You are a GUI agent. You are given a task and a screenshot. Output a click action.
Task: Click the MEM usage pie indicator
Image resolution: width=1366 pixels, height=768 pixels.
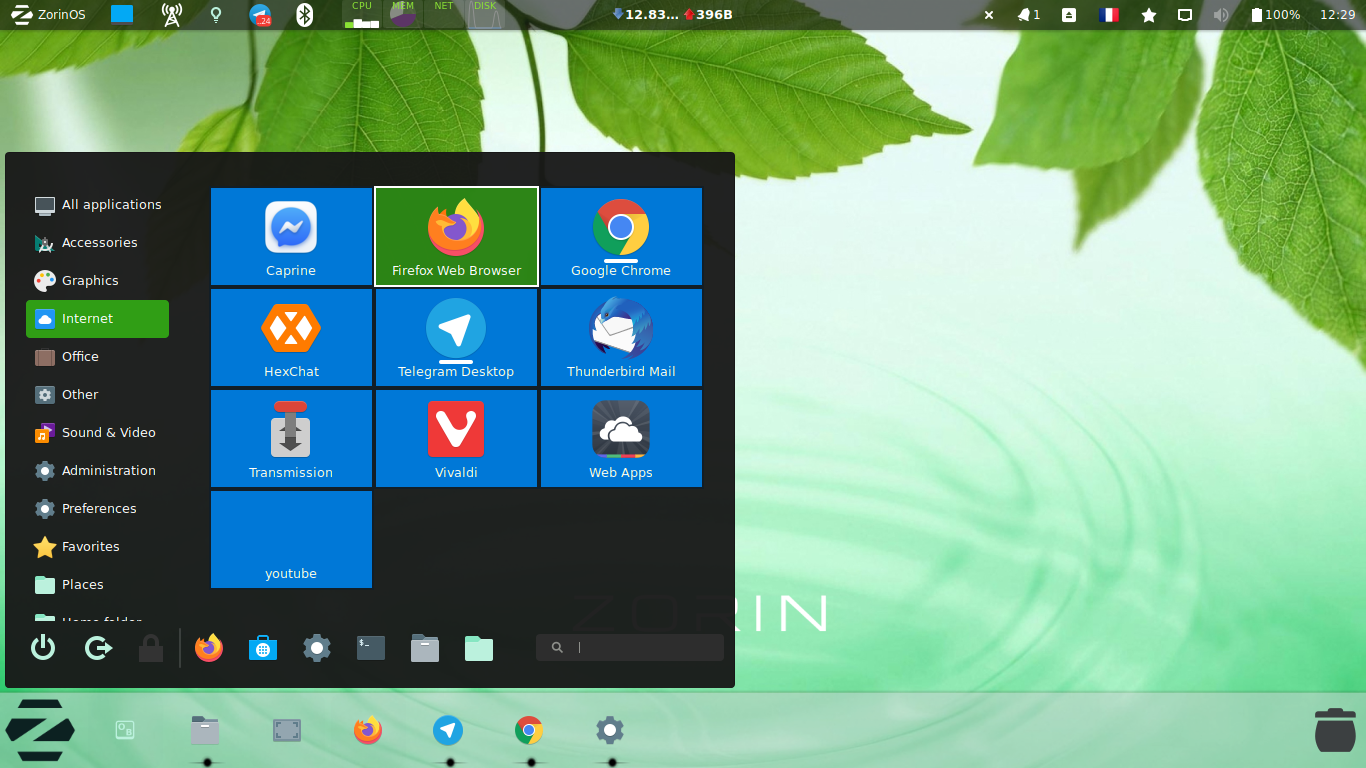click(x=403, y=14)
